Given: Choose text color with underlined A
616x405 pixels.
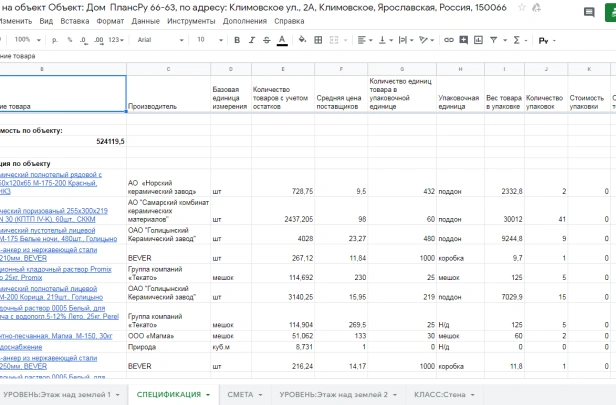Looking at the screenshot, I should click(x=282, y=40).
